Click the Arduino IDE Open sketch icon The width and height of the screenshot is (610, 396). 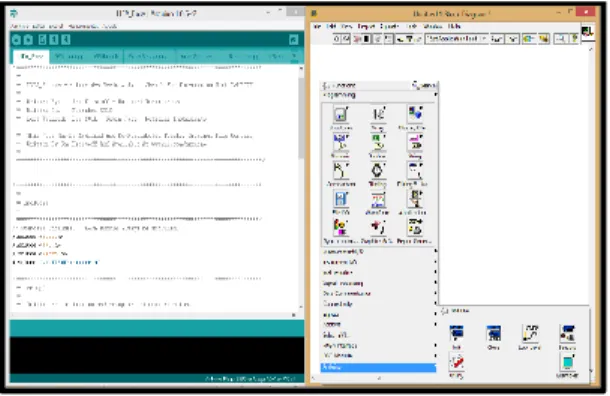(54, 40)
